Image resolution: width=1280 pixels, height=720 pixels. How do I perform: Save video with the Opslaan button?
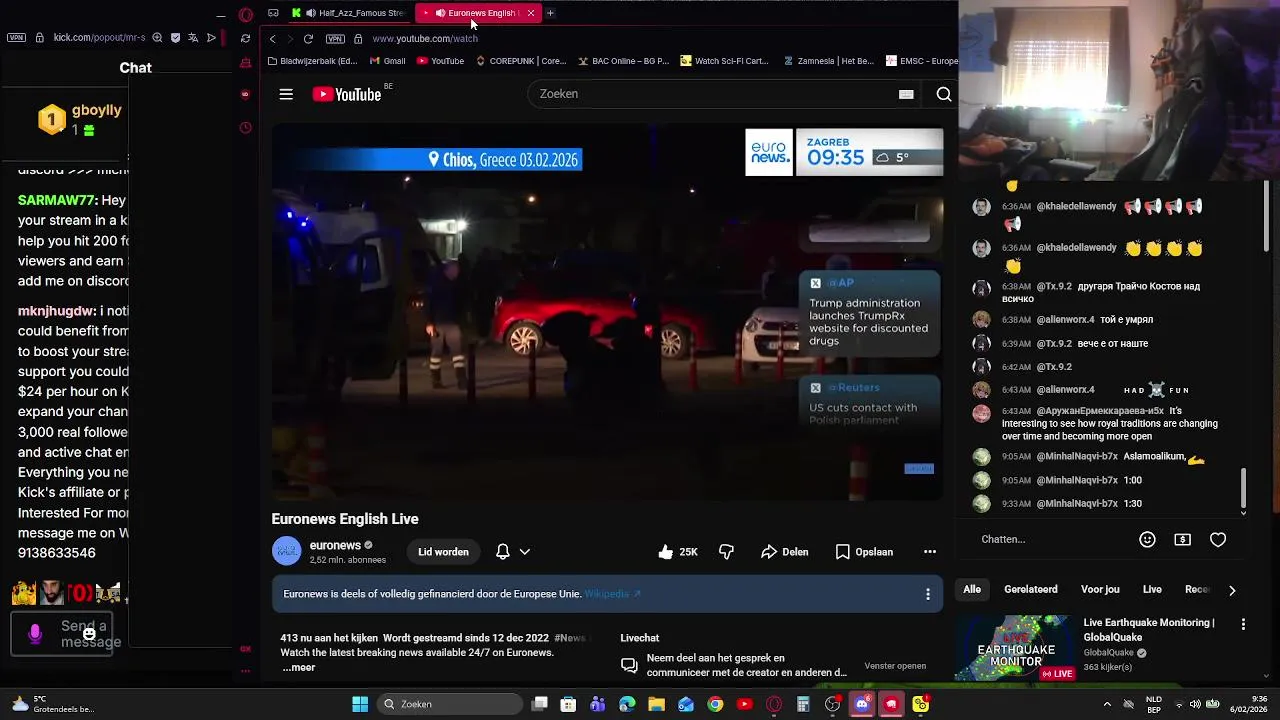tap(864, 552)
